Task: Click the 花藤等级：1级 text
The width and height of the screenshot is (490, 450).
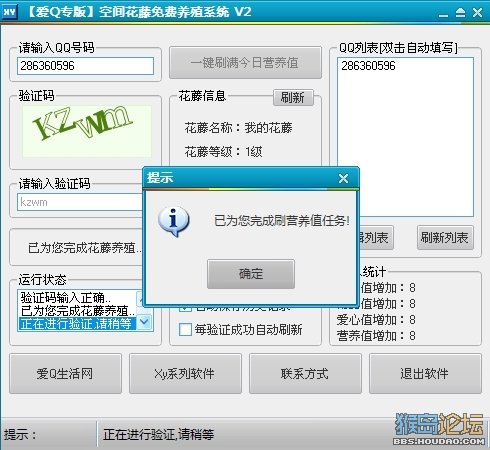Action: (224, 152)
